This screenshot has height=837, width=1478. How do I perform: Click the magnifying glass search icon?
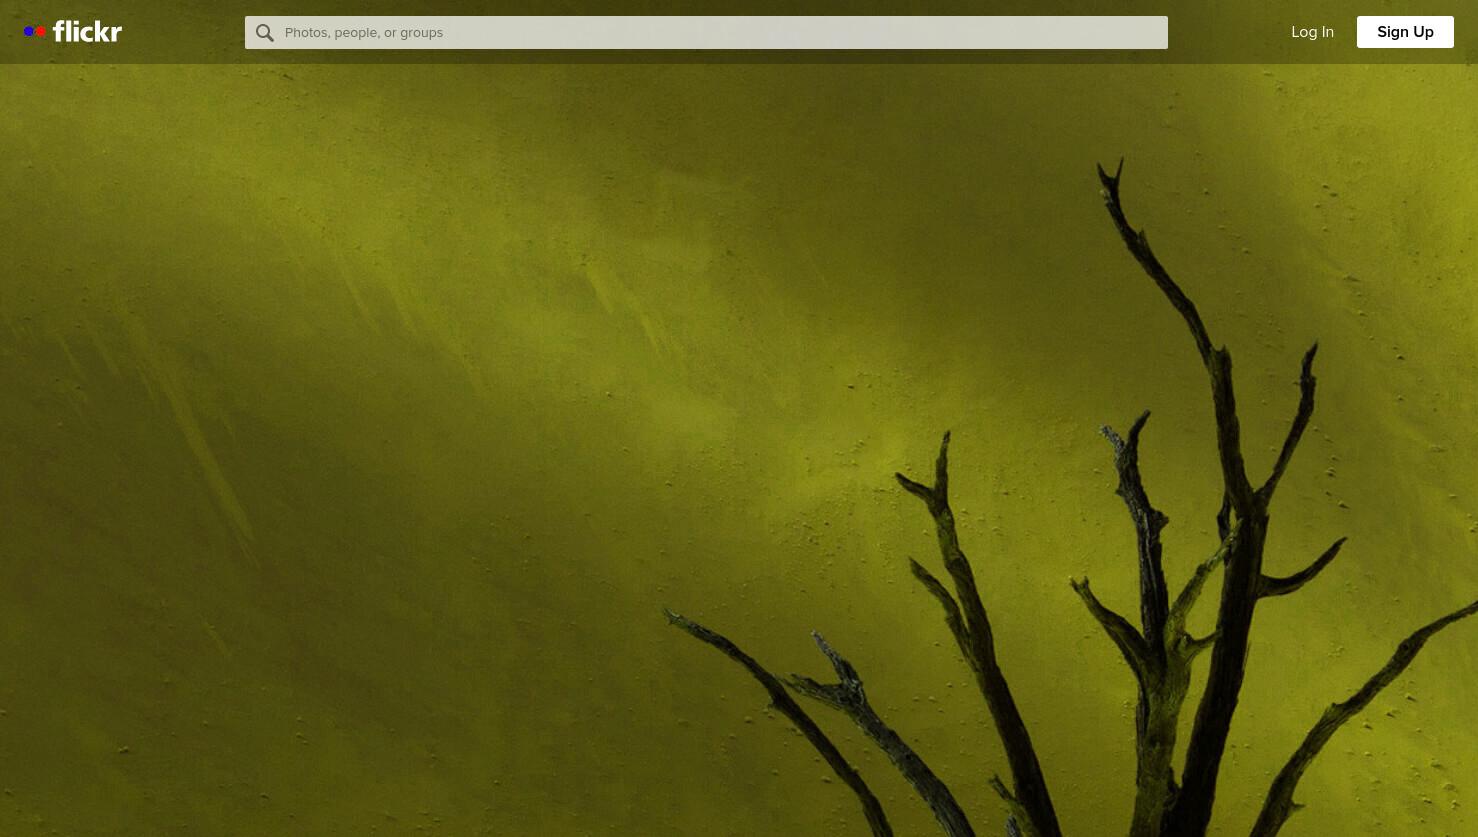(x=264, y=33)
